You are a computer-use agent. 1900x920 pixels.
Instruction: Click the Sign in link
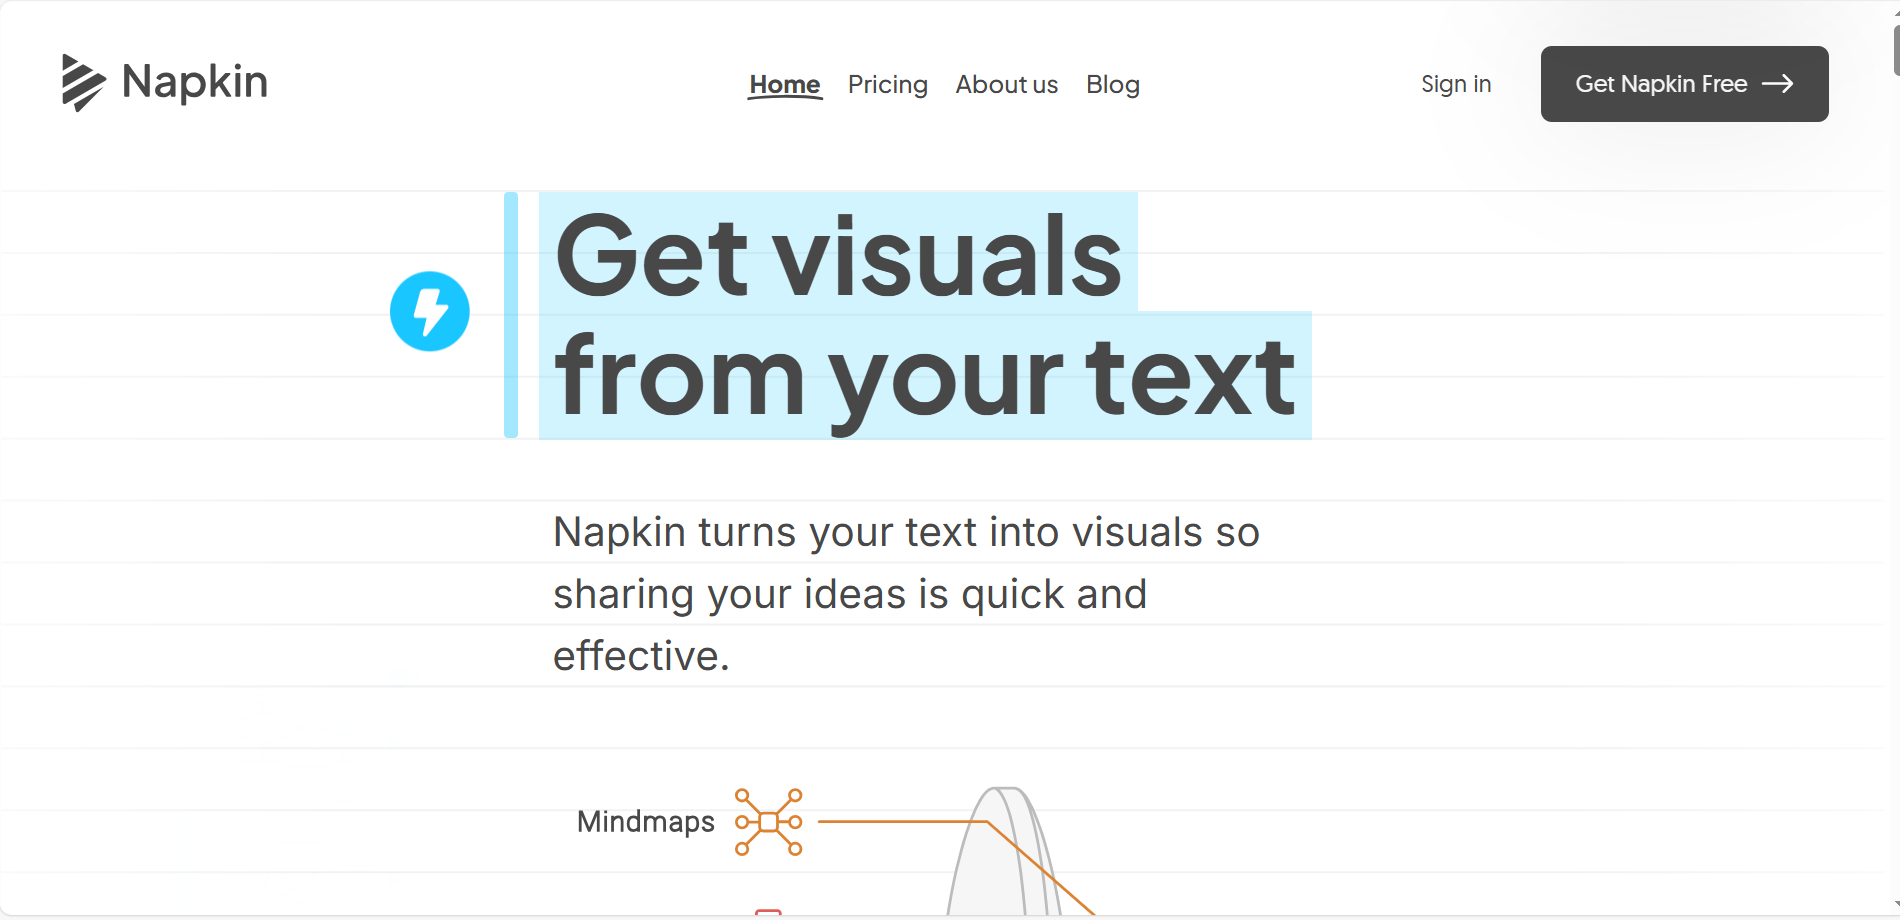click(x=1456, y=84)
